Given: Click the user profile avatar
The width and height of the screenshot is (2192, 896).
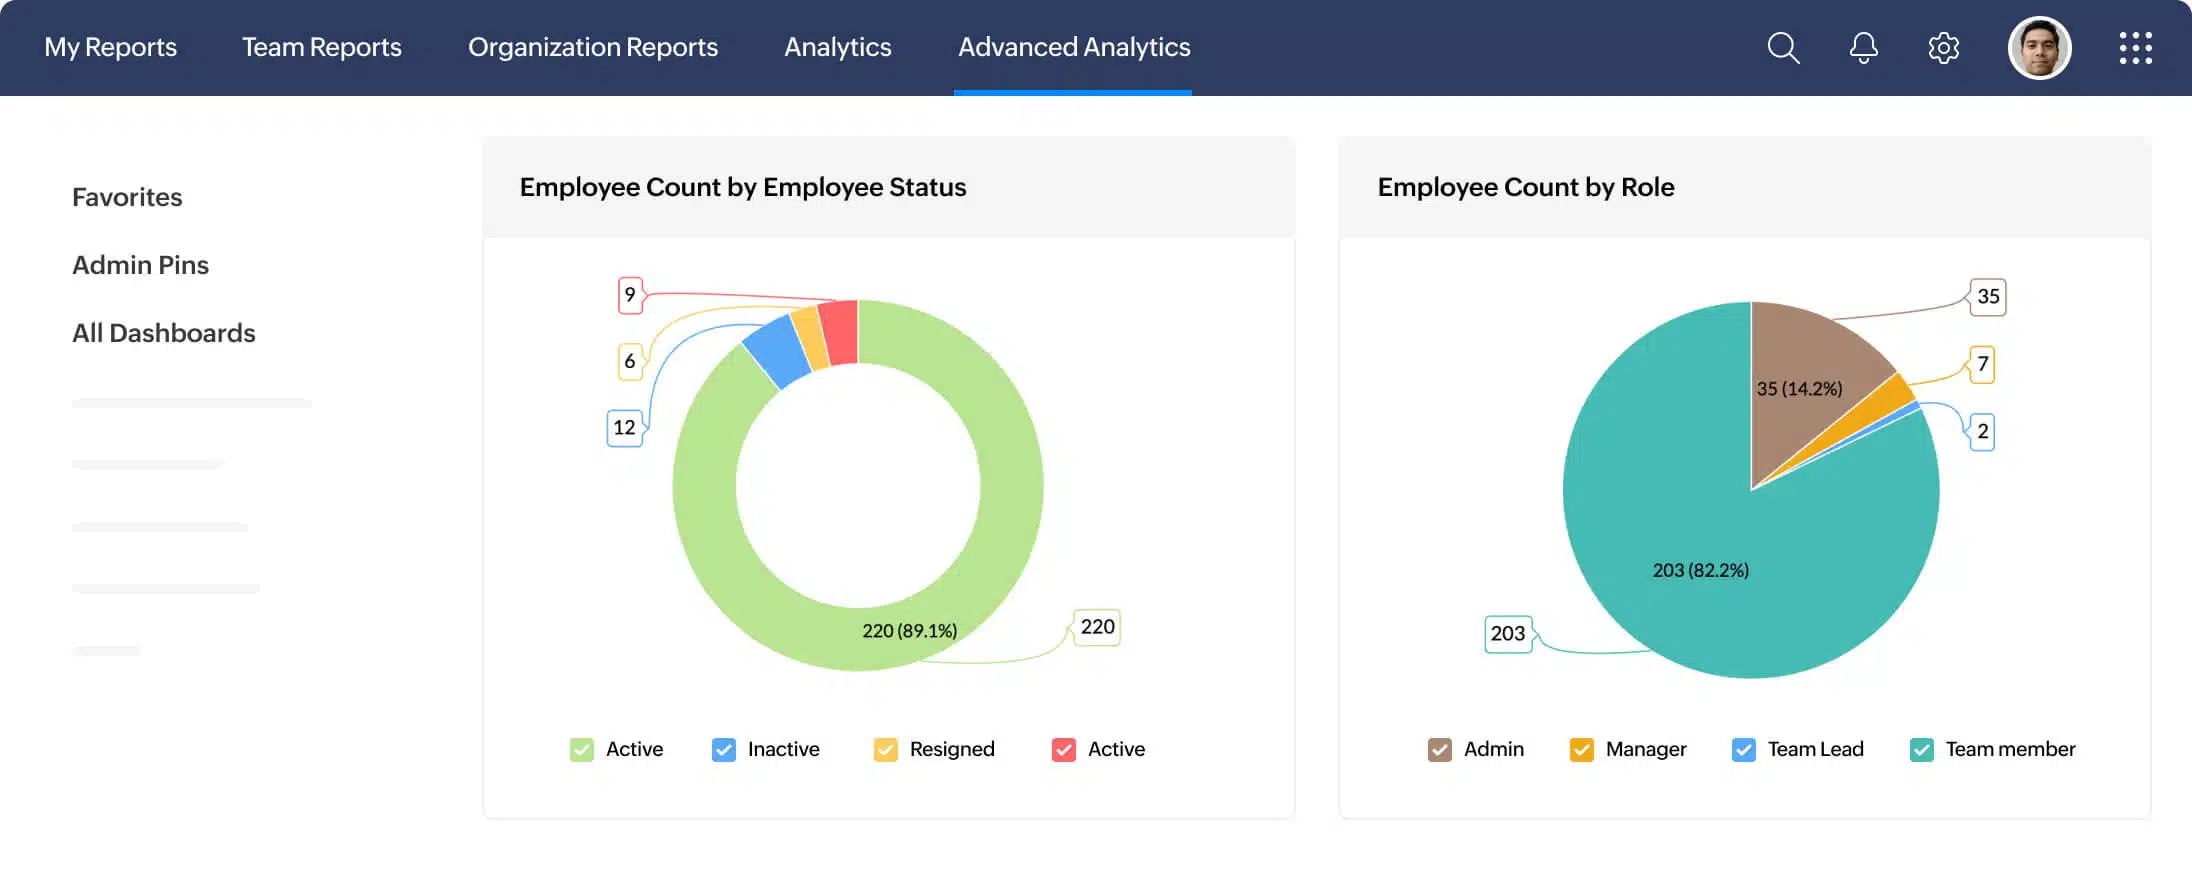Looking at the screenshot, I should pos(2039,48).
